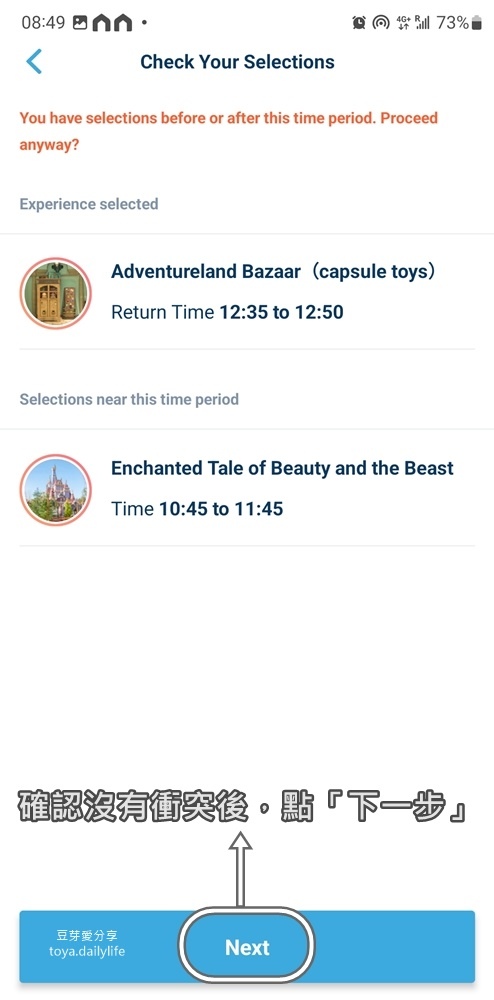This screenshot has width=494, height=1000.
Task: Tap the orange Proceed anyway warning message
Action: [x=229, y=131]
